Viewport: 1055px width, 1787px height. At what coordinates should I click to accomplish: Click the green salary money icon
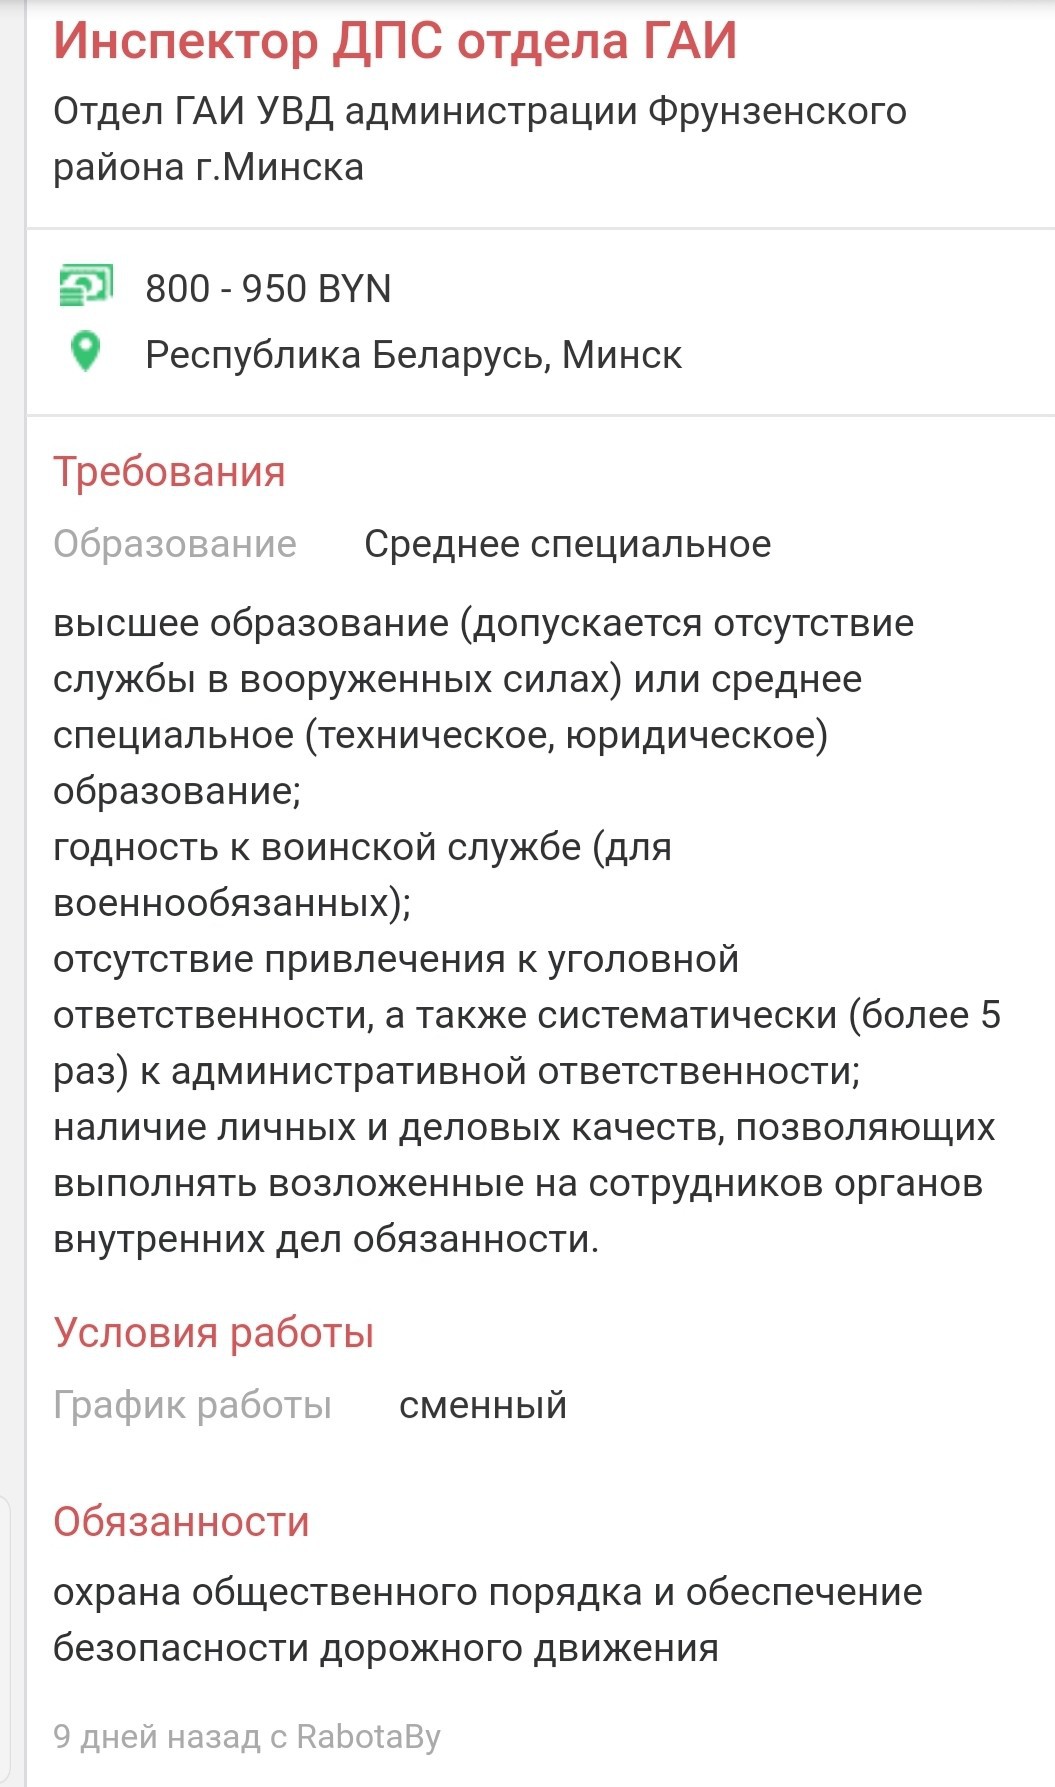(x=86, y=285)
